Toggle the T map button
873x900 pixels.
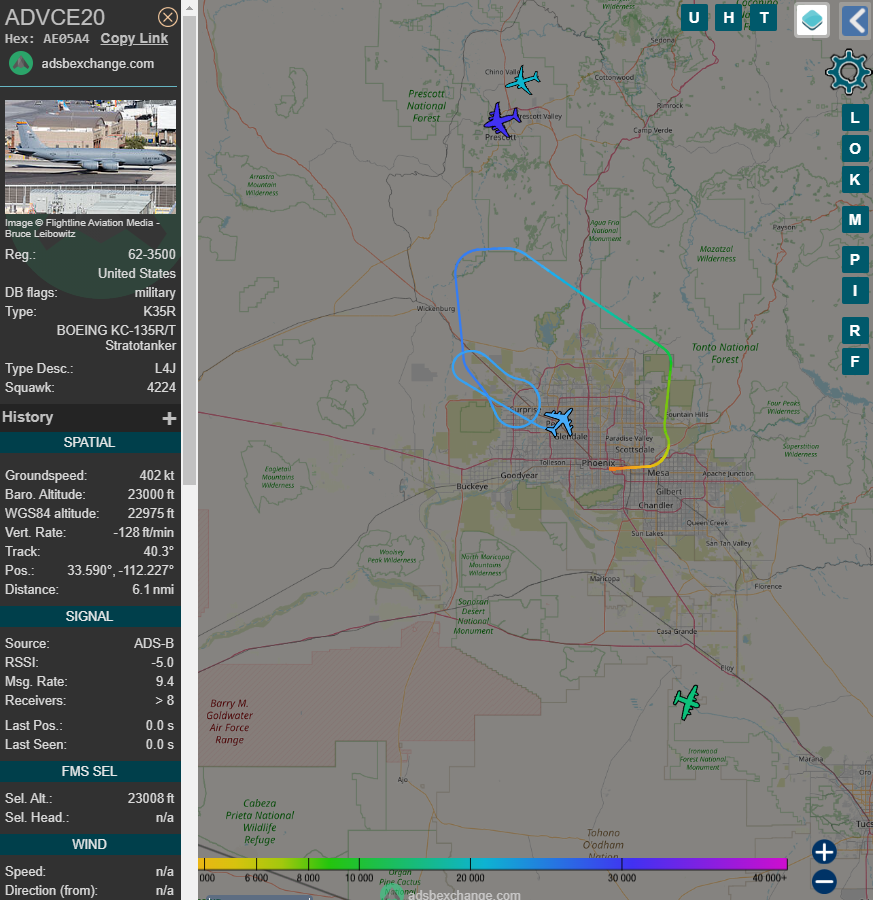[764, 17]
